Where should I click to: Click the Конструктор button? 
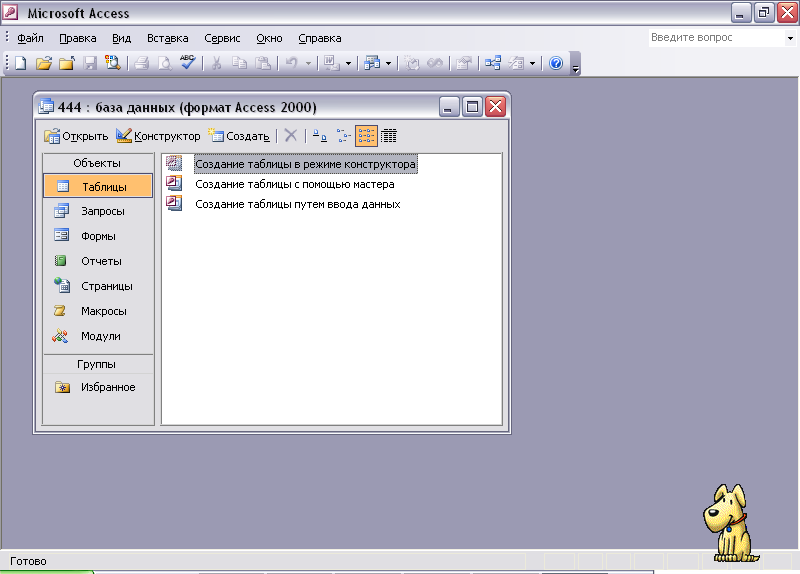coord(158,136)
